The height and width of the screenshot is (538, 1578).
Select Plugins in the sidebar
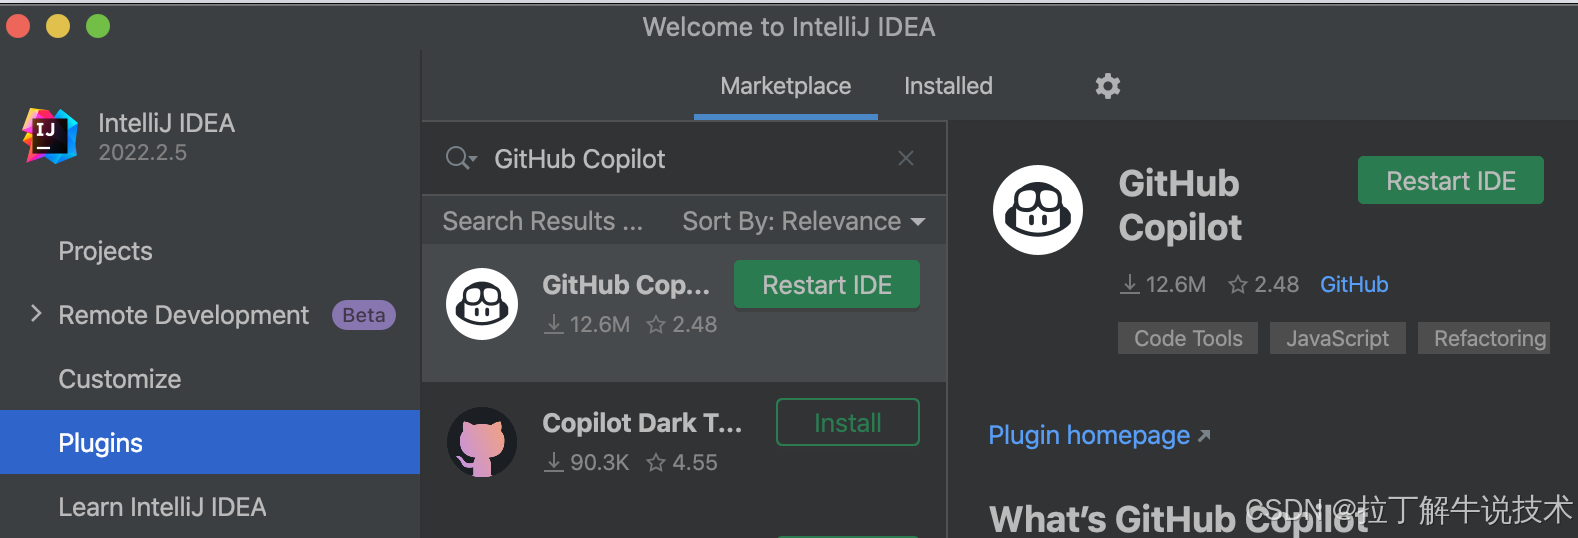210,442
